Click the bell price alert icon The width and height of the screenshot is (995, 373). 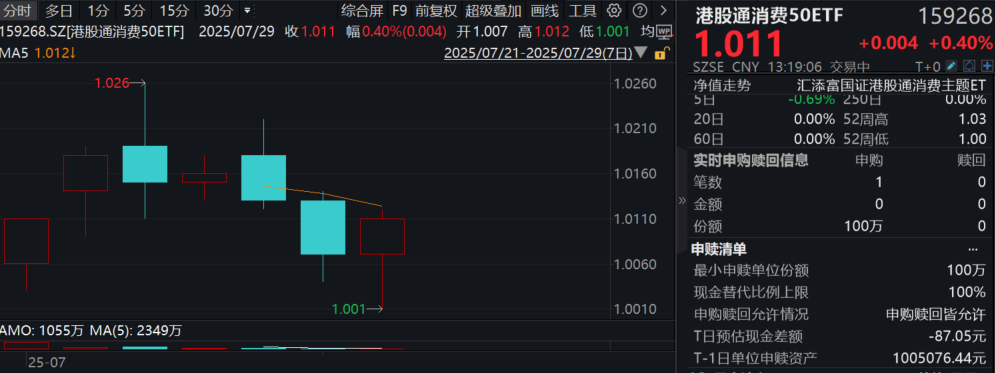[x=969, y=66]
